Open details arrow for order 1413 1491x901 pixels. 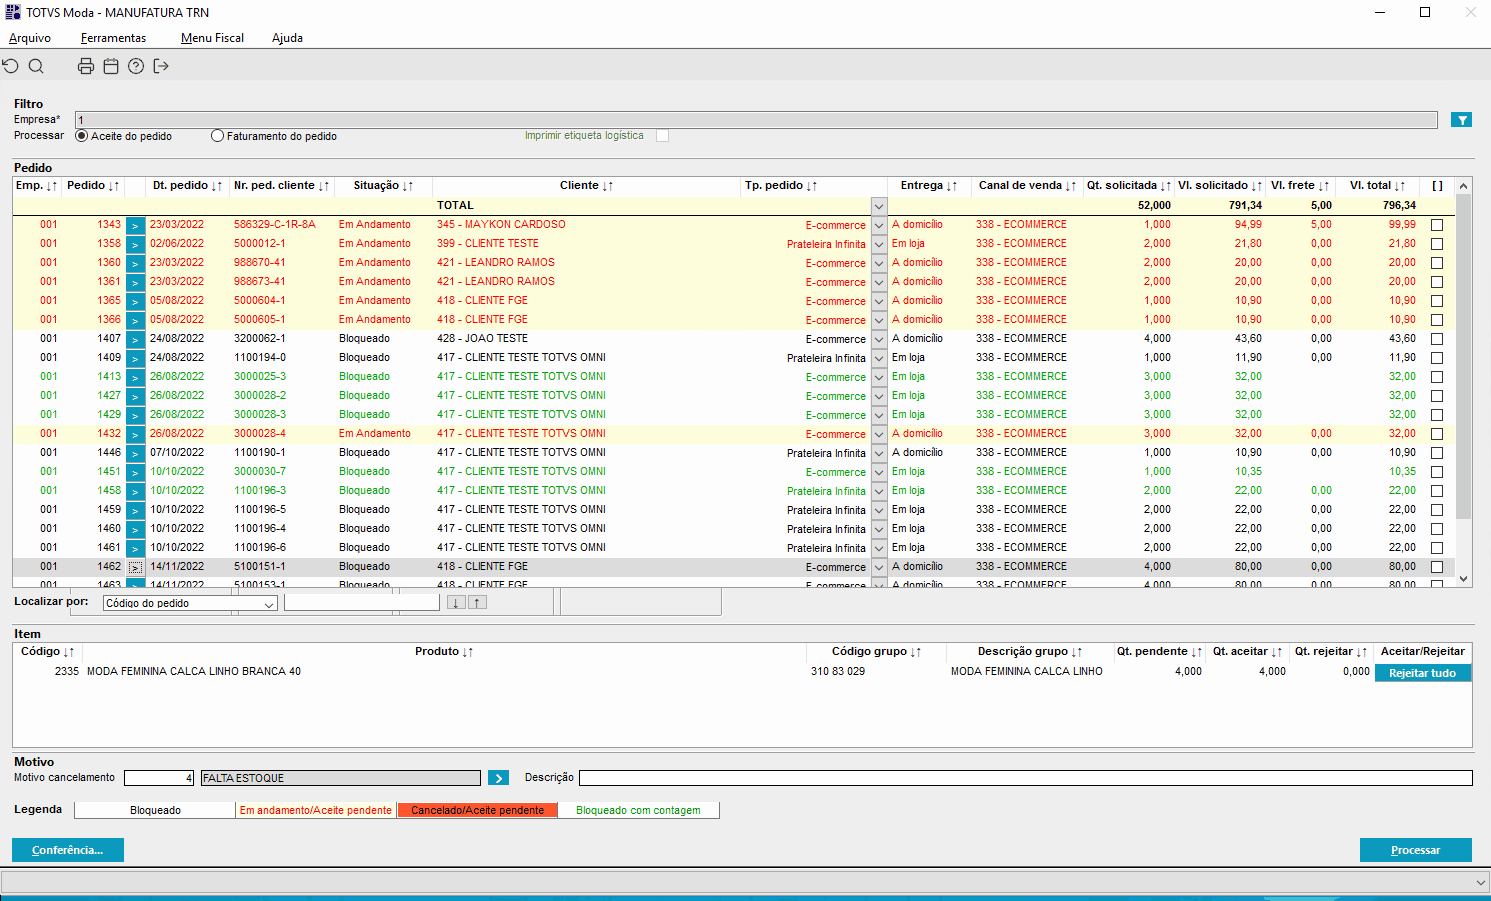point(135,377)
